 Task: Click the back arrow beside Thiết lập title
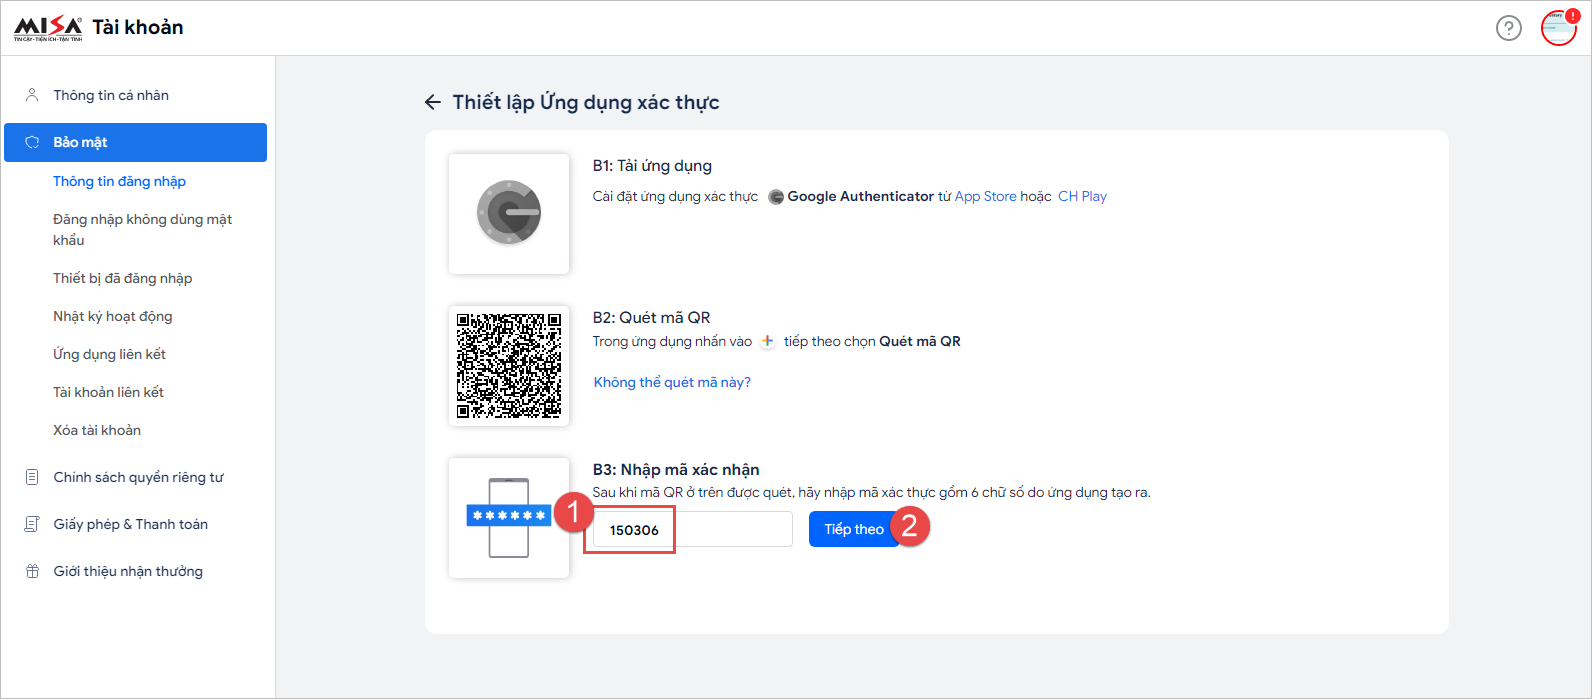point(433,102)
